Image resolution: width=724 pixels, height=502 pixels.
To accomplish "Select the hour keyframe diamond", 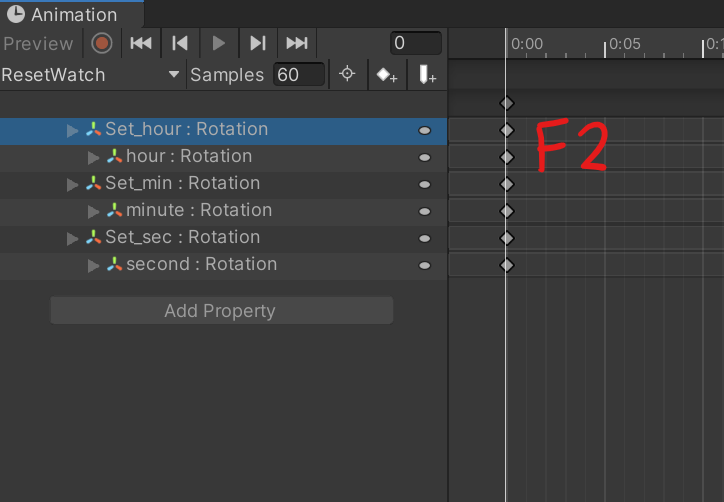I will 507,157.
